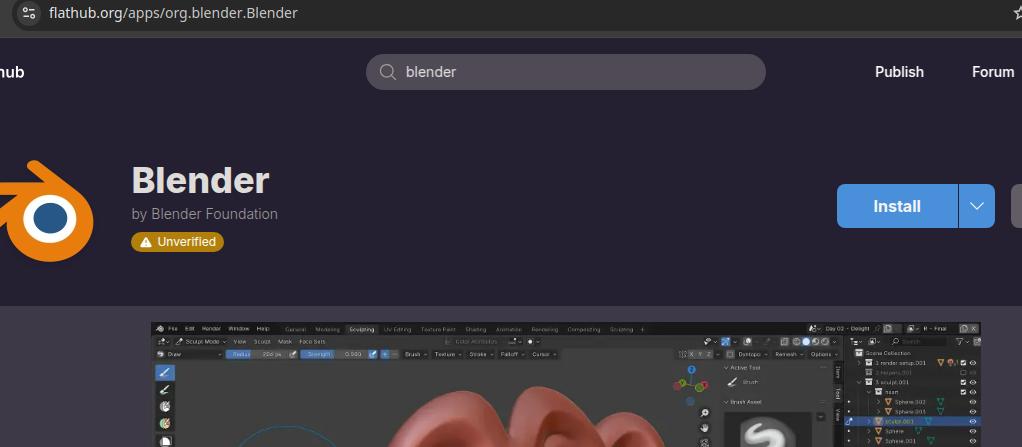The width and height of the screenshot is (1022, 447).
Task: Open the Remesh dropdown in Blender header
Action: (789, 354)
